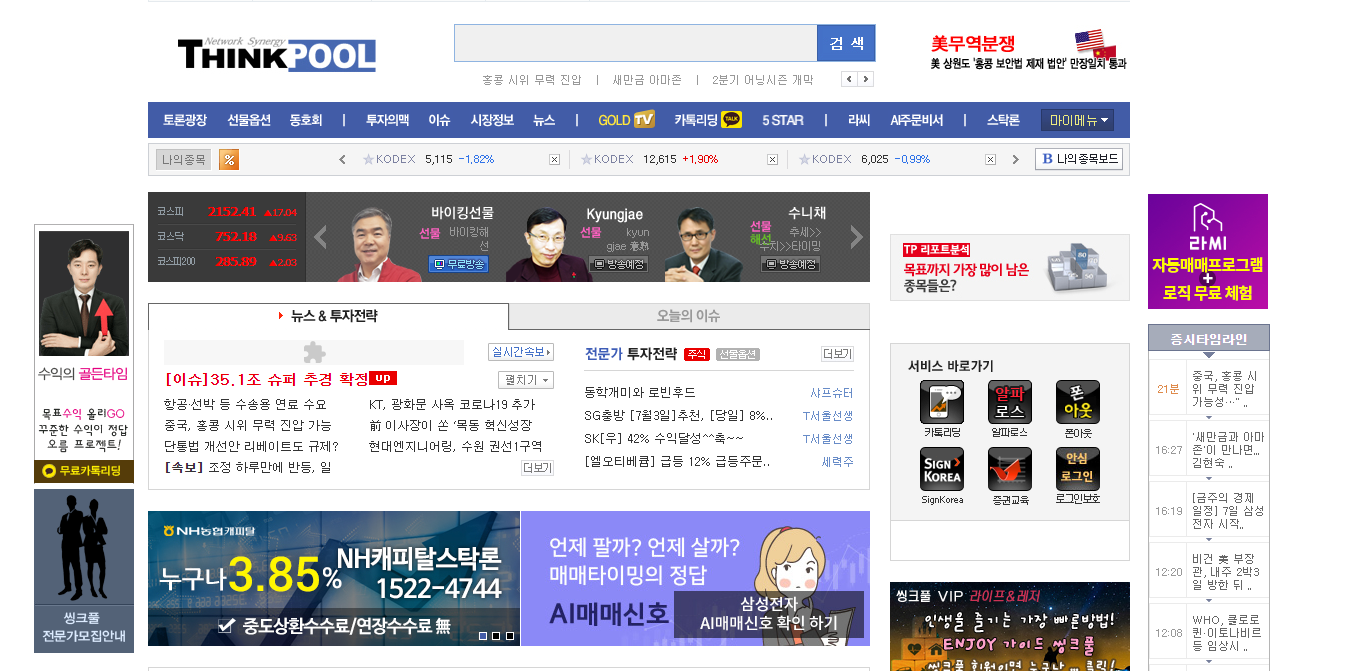Click the ThinkPool logo

pos(277,54)
